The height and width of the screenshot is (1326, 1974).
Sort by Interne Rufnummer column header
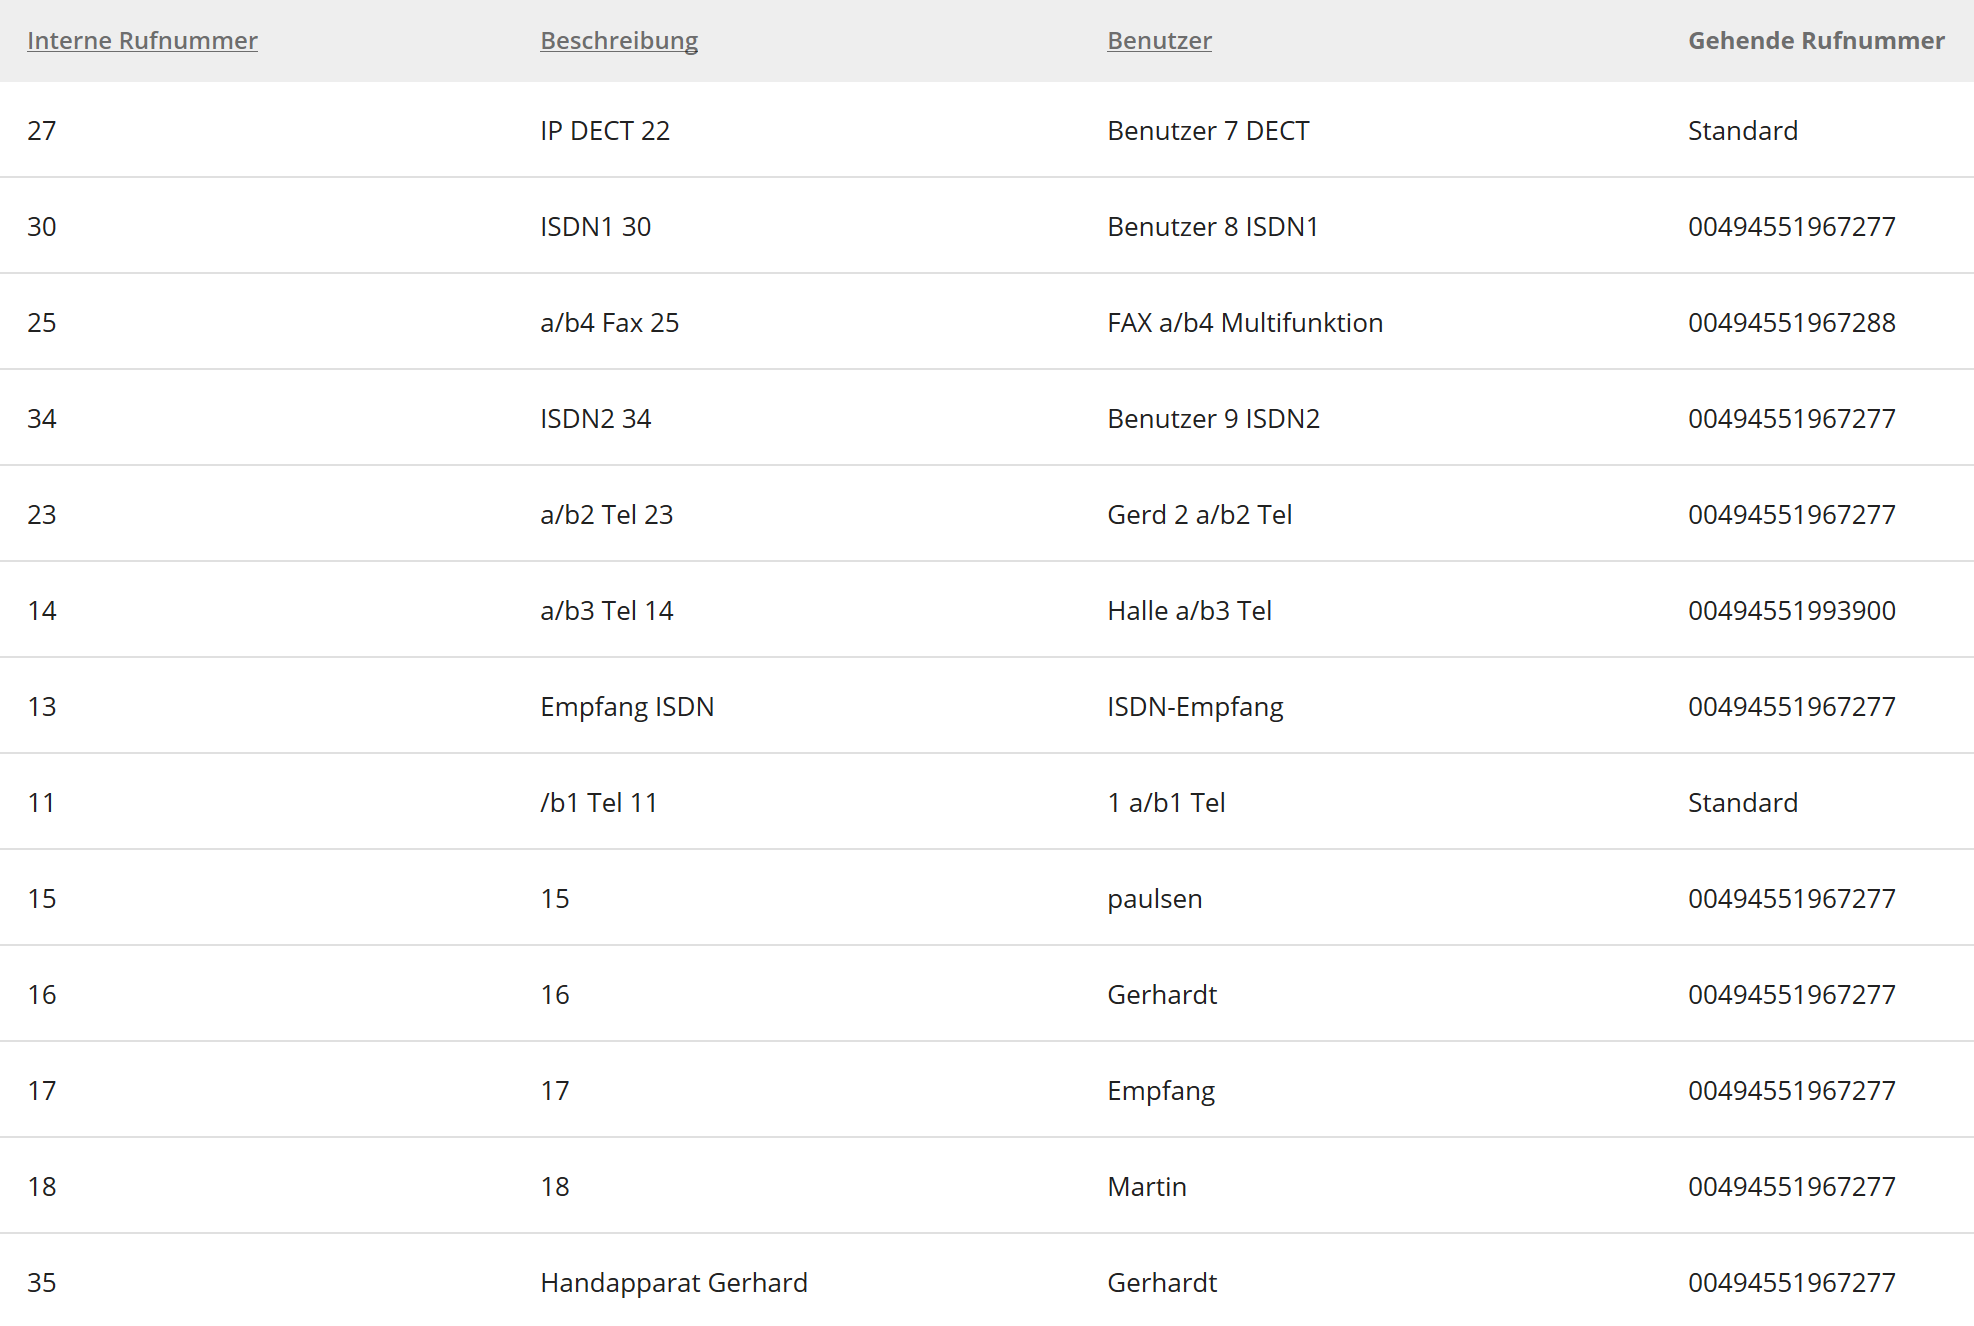tap(142, 41)
